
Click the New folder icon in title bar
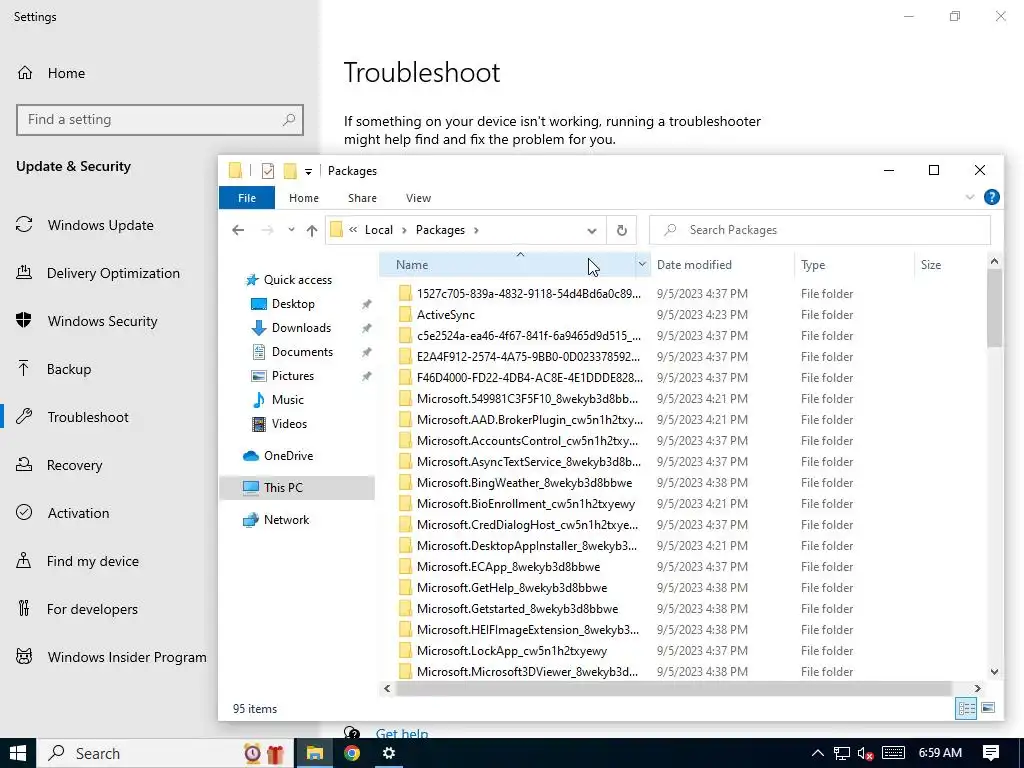[290, 171]
